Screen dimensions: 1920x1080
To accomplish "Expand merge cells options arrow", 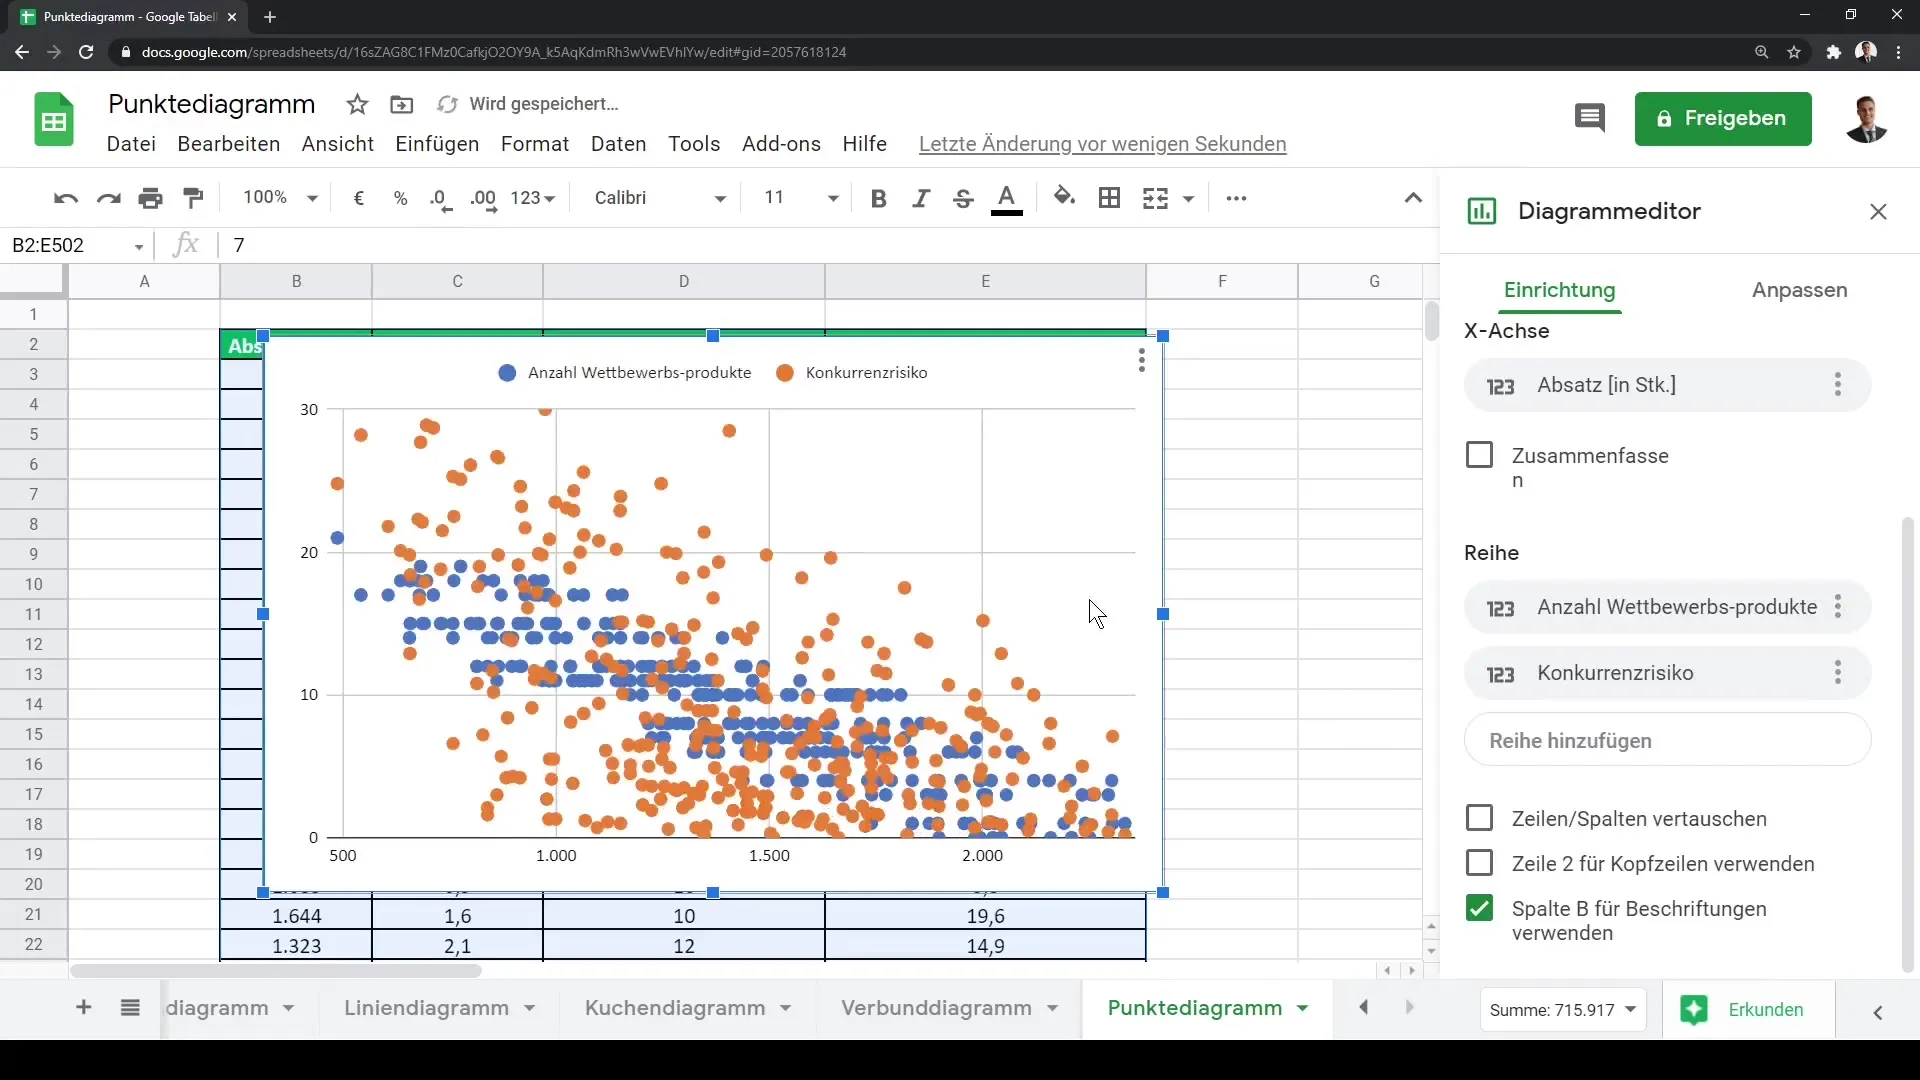I will coord(1189,198).
